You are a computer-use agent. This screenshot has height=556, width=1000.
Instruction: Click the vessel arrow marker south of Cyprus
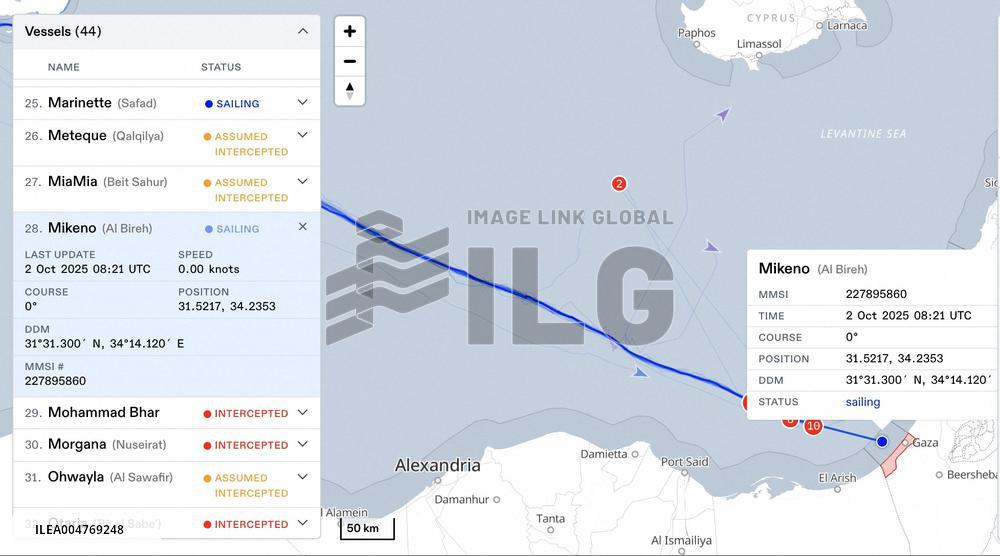click(723, 115)
